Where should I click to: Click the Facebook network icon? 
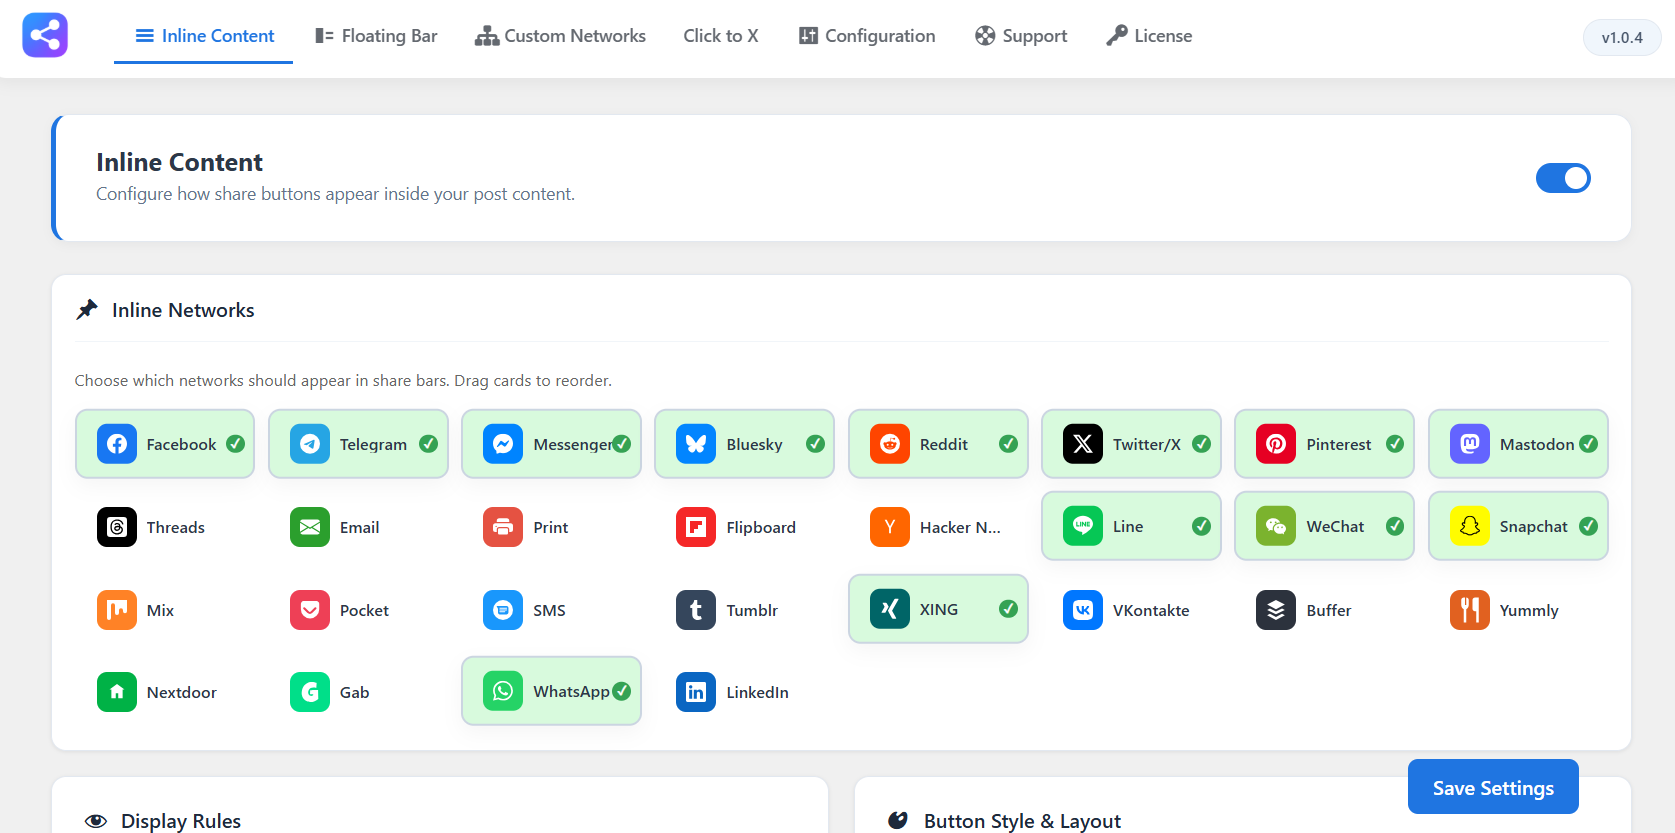(117, 444)
